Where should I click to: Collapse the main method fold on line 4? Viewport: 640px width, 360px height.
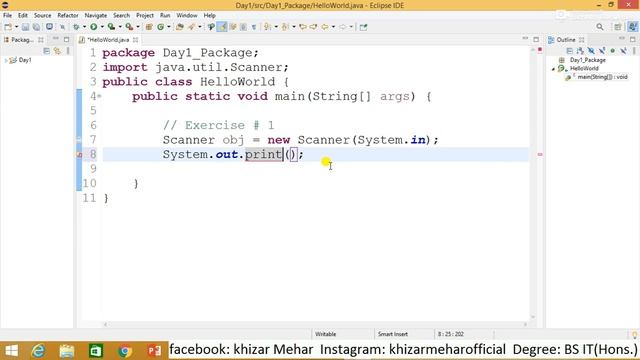[x=99, y=97]
